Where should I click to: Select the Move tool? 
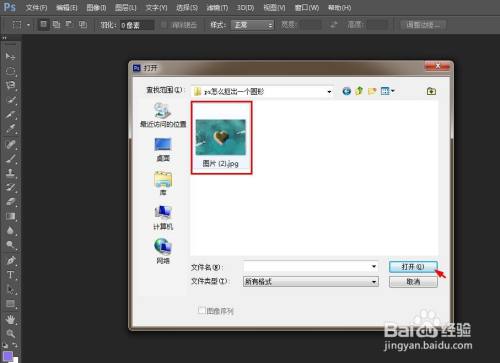click(x=10, y=56)
